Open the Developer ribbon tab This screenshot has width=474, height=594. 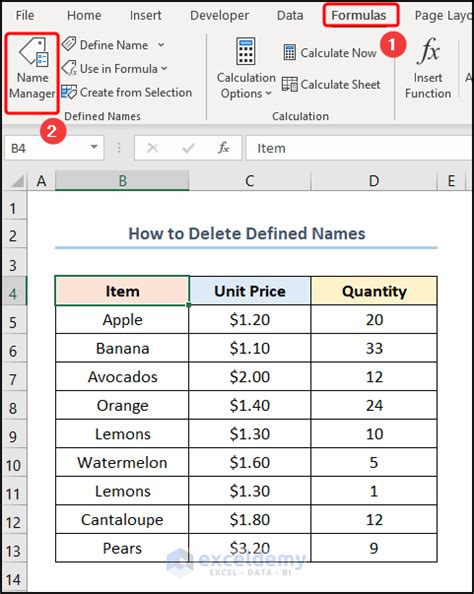coord(219,16)
